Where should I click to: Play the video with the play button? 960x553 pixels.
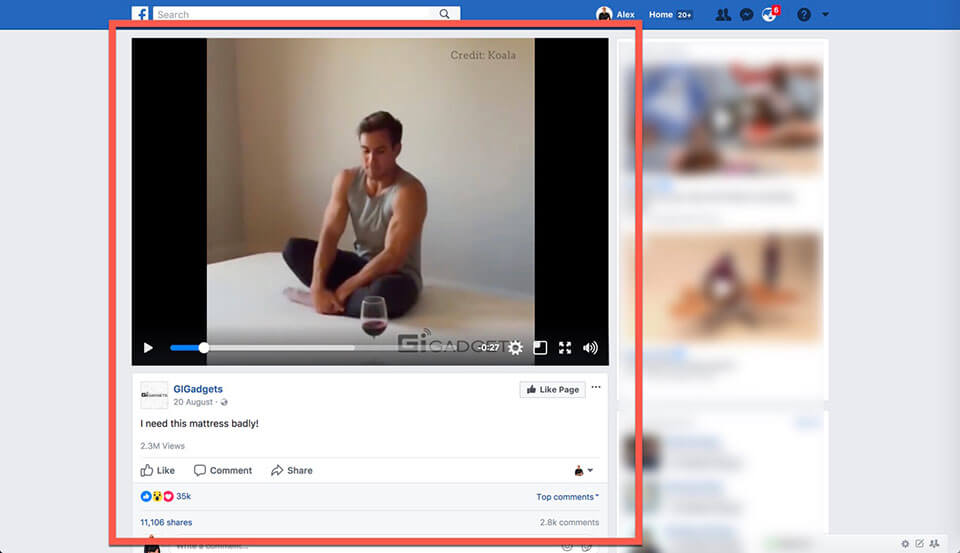click(148, 348)
